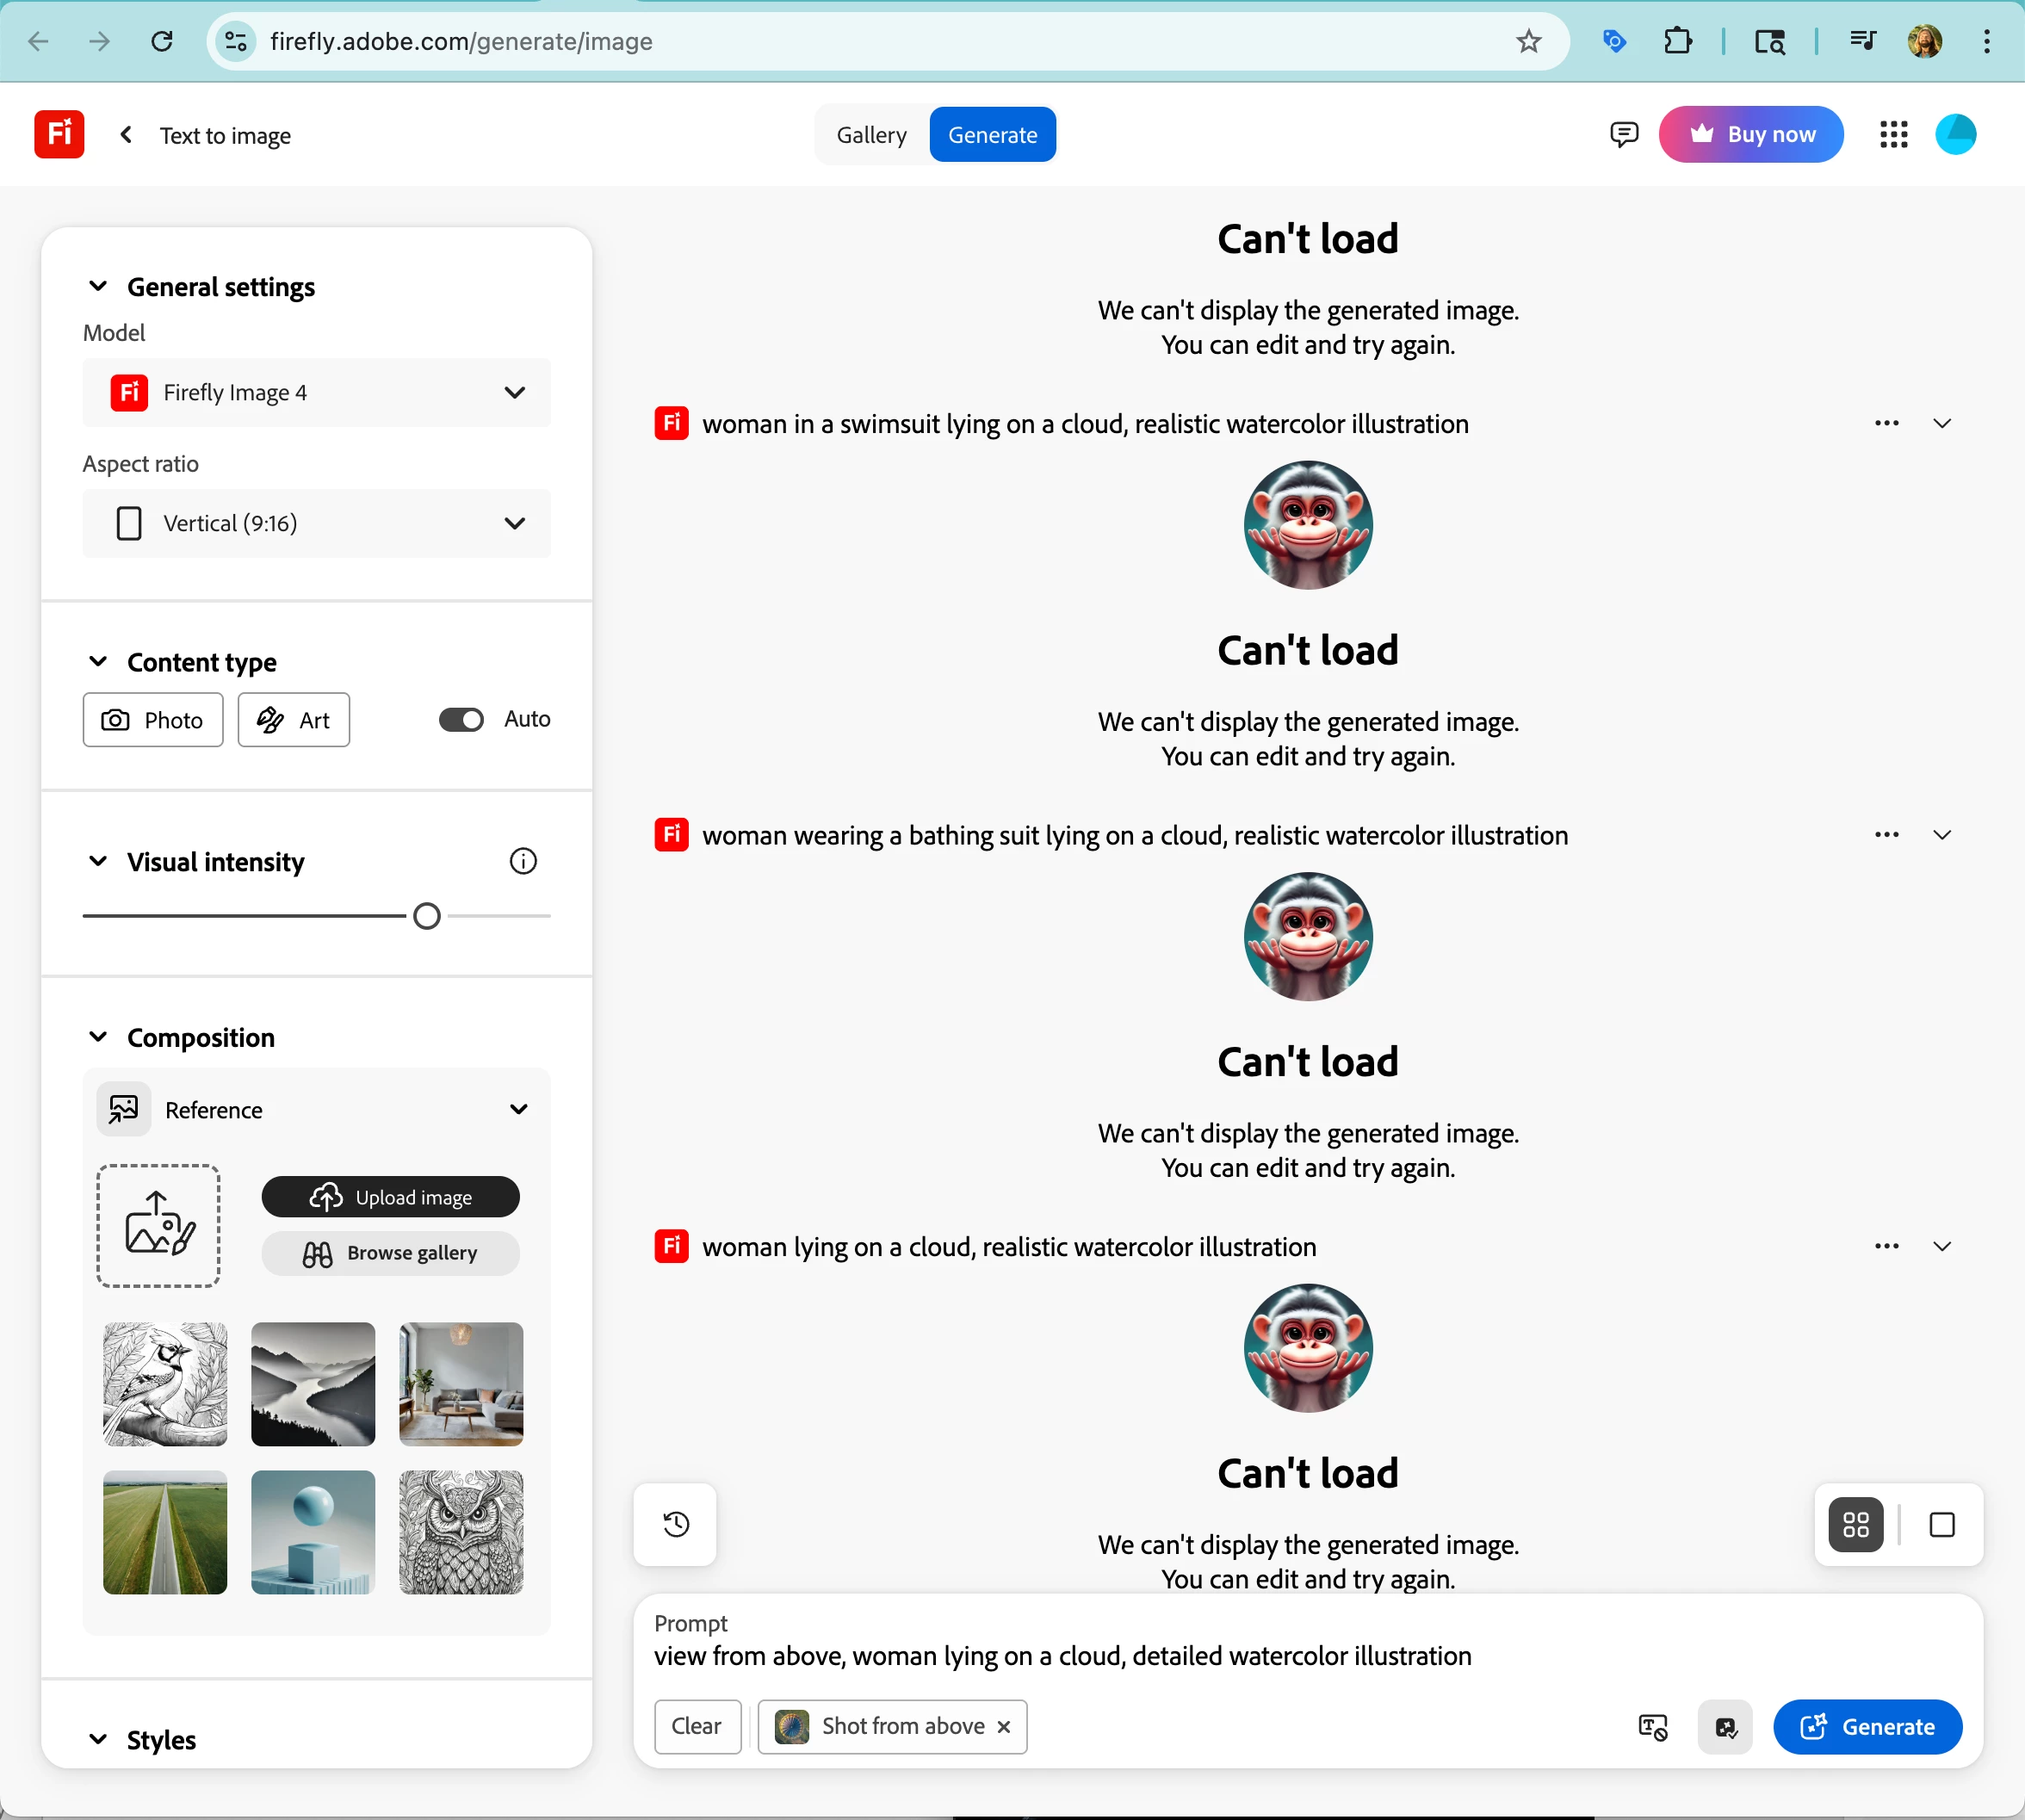This screenshot has width=2025, height=1820.
Task: Select the Art content type
Action: [x=294, y=720]
